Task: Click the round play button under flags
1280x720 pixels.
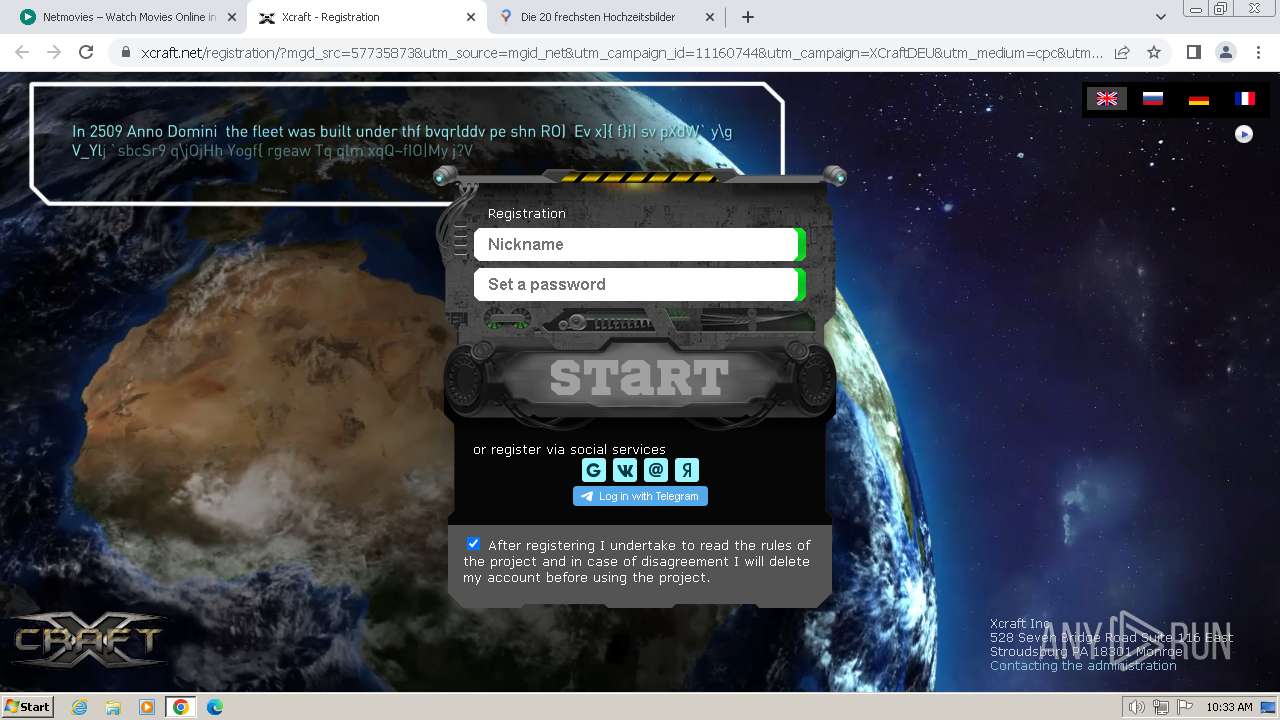Action: click(1244, 134)
